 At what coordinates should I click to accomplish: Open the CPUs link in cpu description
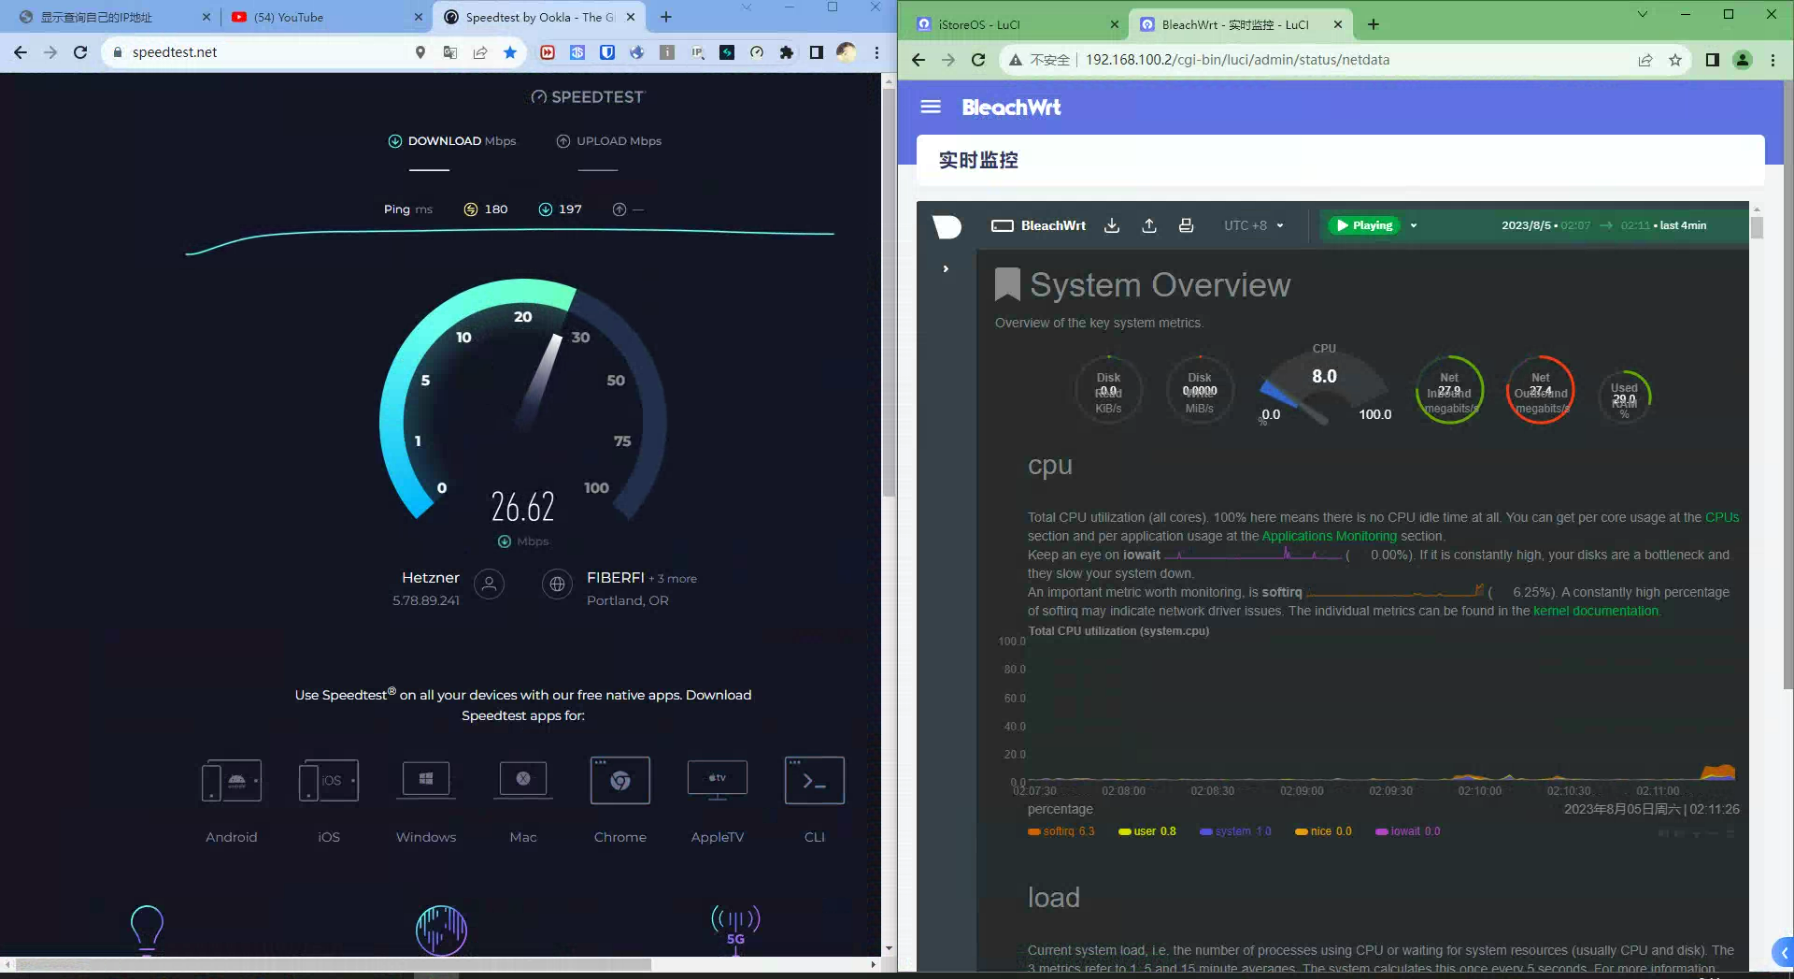(x=1721, y=518)
